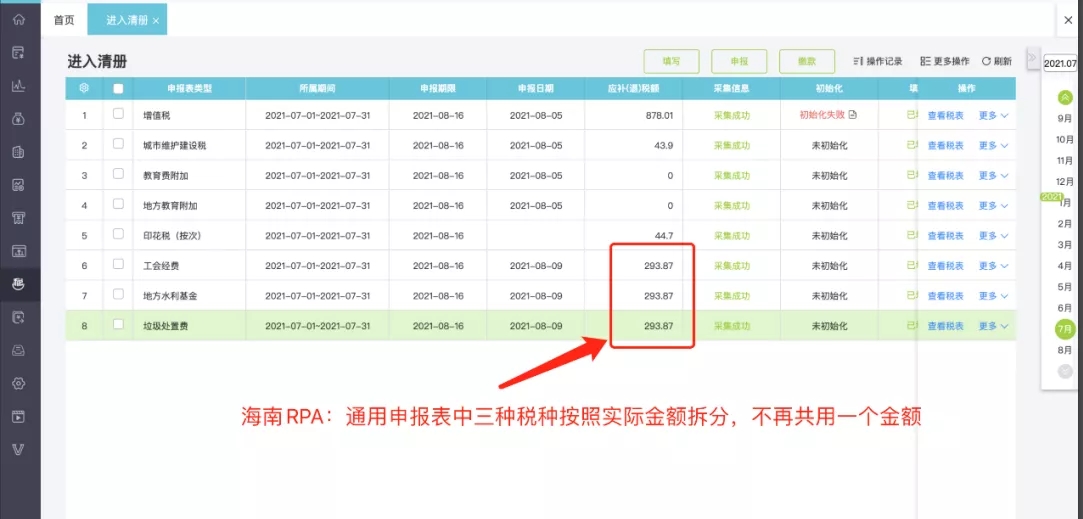Check the 增值税 row checkbox
Viewport: 1083px width, 519px height.
tap(118, 114)
